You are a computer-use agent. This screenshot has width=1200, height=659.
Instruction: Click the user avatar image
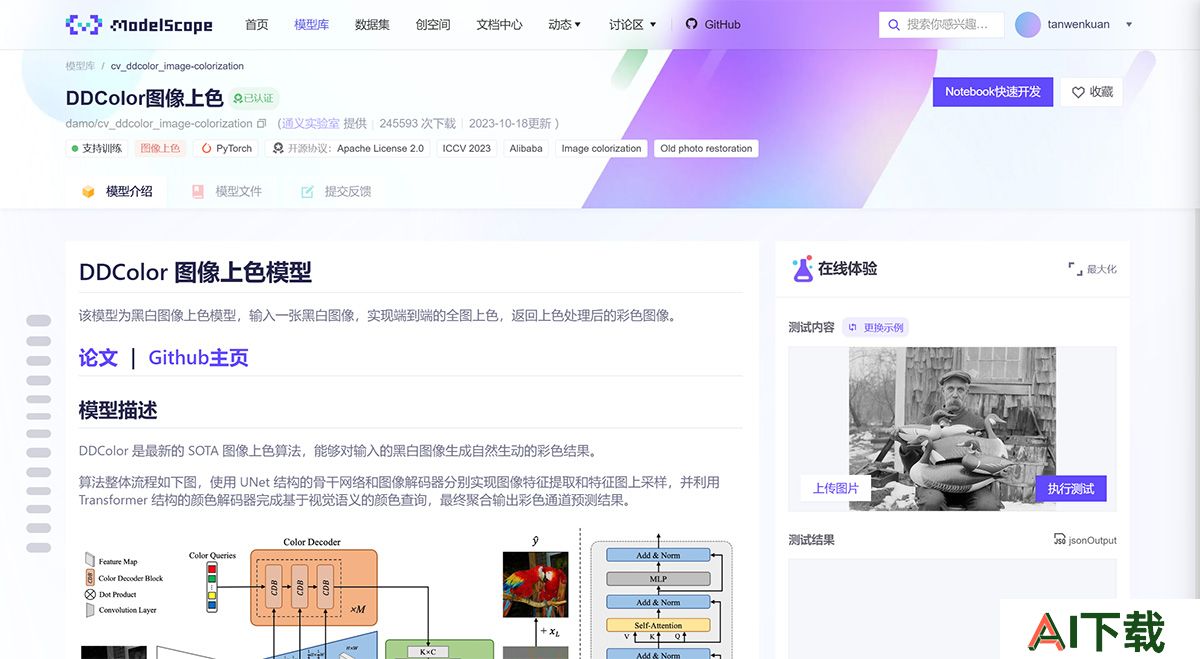(x=1028, y=24)
